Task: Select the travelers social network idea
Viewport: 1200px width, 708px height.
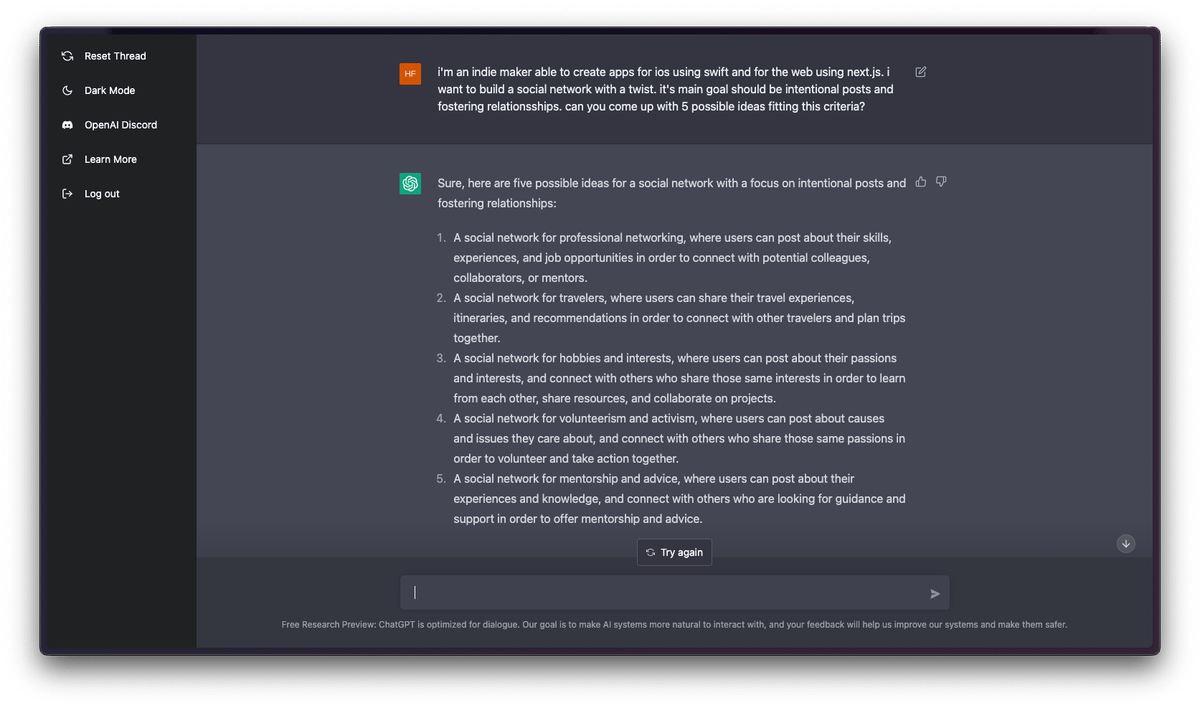Action: (x=679, y=318)
